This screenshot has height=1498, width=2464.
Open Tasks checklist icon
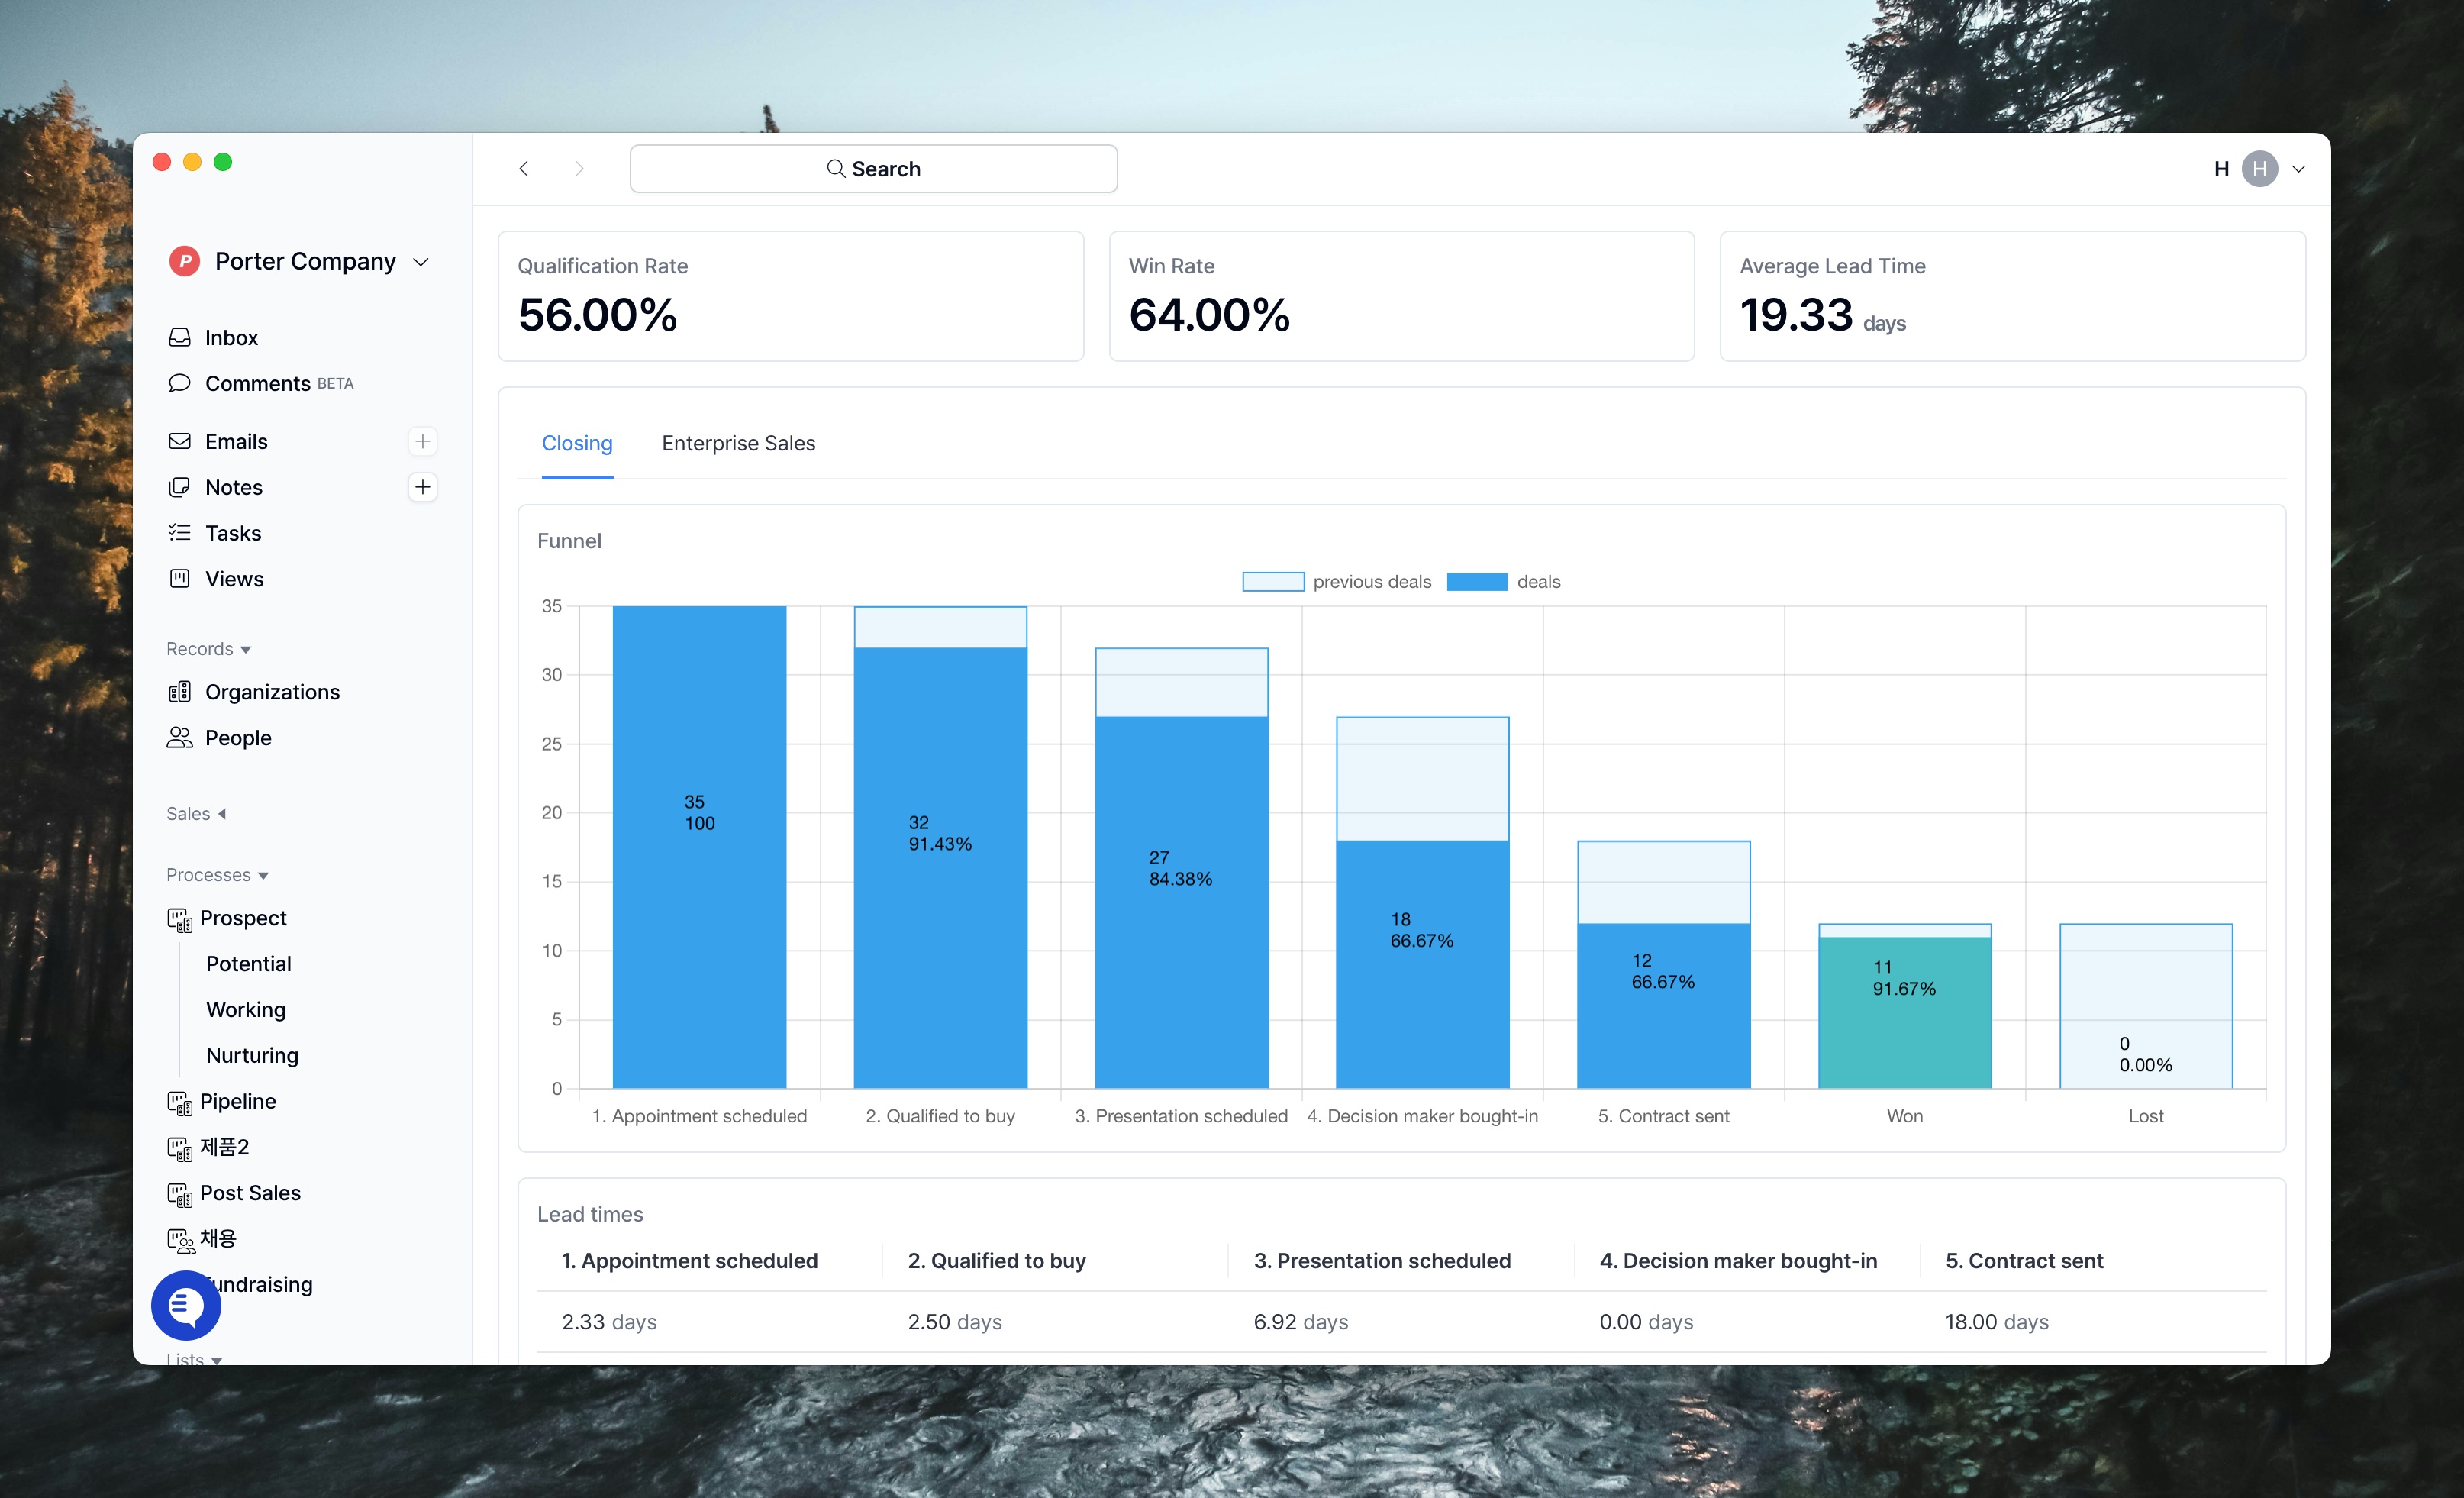click(x=180, y=533)
